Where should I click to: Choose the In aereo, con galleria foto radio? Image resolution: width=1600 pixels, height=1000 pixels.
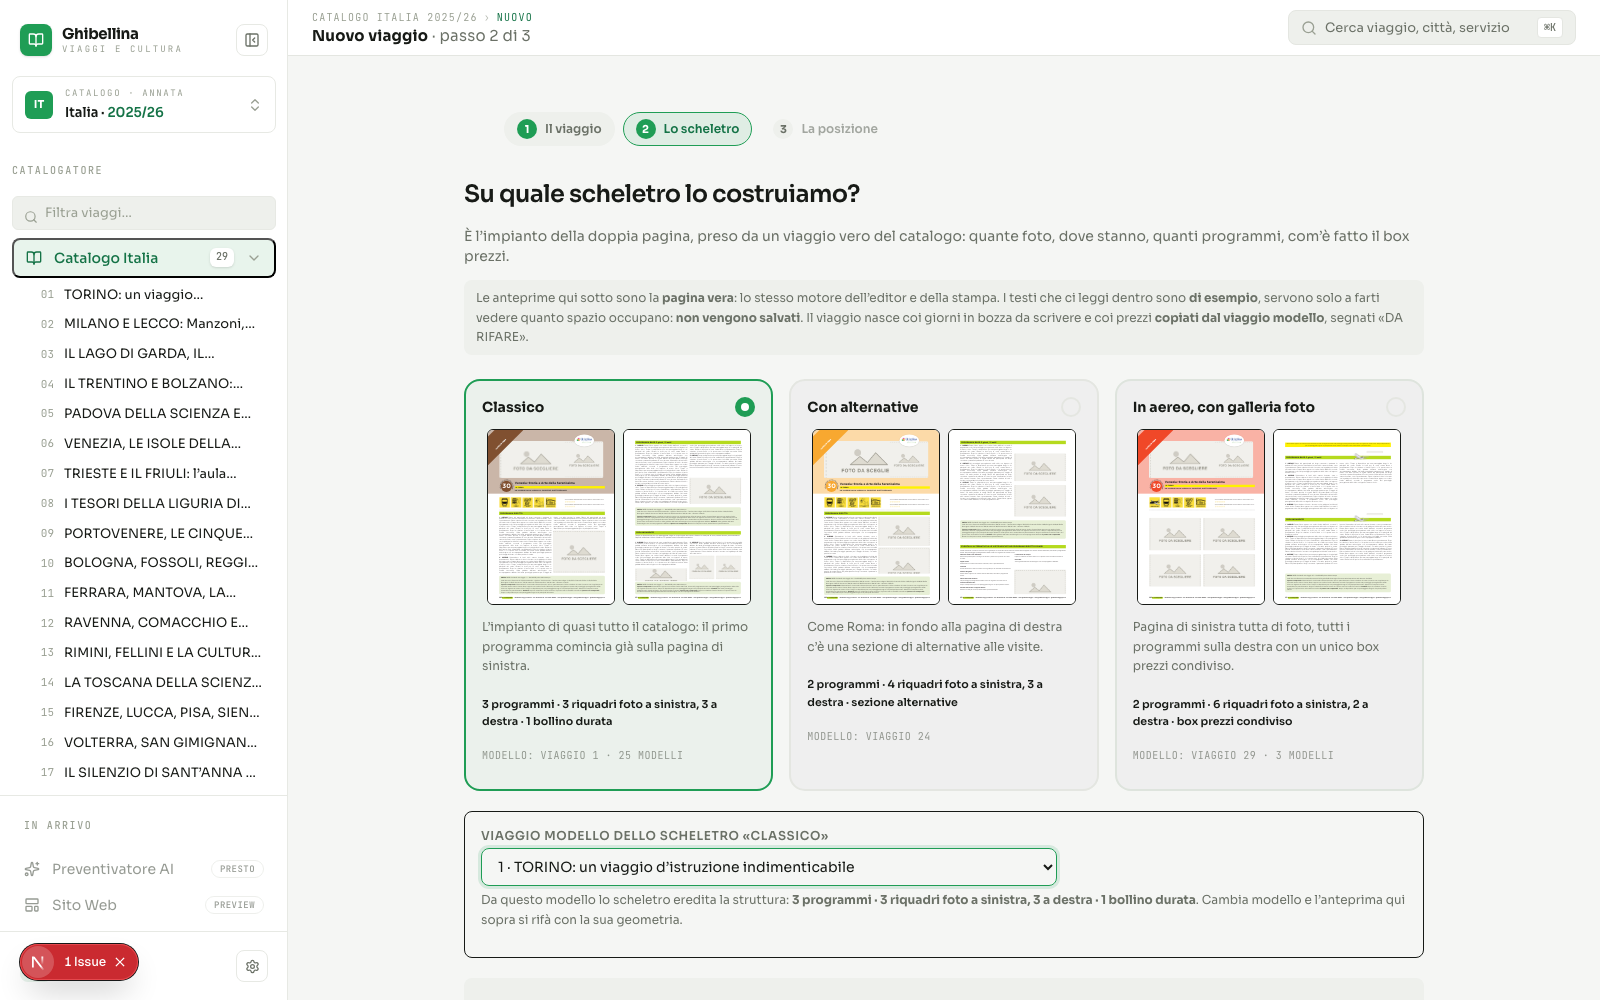(x=1396, y=407)
